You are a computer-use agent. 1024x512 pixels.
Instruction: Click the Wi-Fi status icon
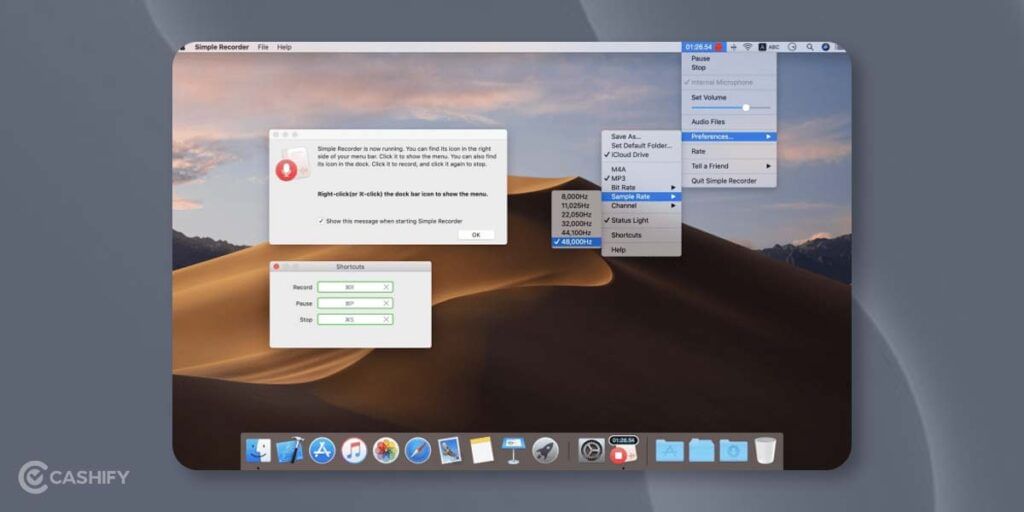pyautogui.click(x=748, y=47)
